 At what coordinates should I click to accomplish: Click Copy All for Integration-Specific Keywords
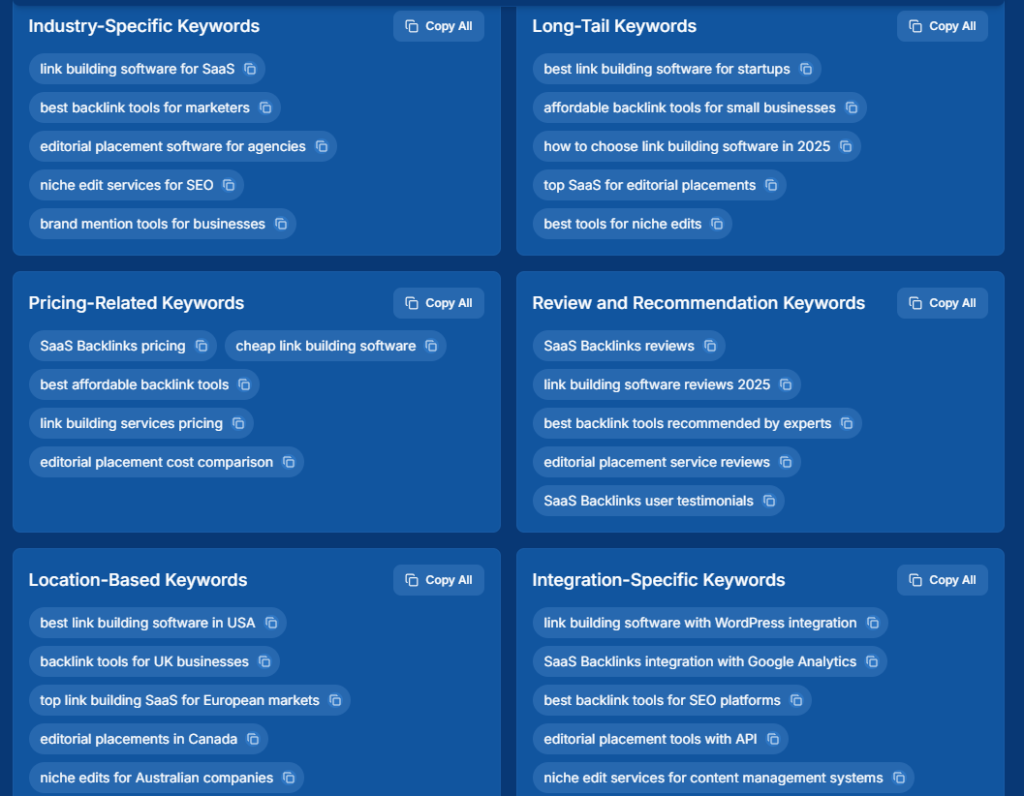[941, 579]
